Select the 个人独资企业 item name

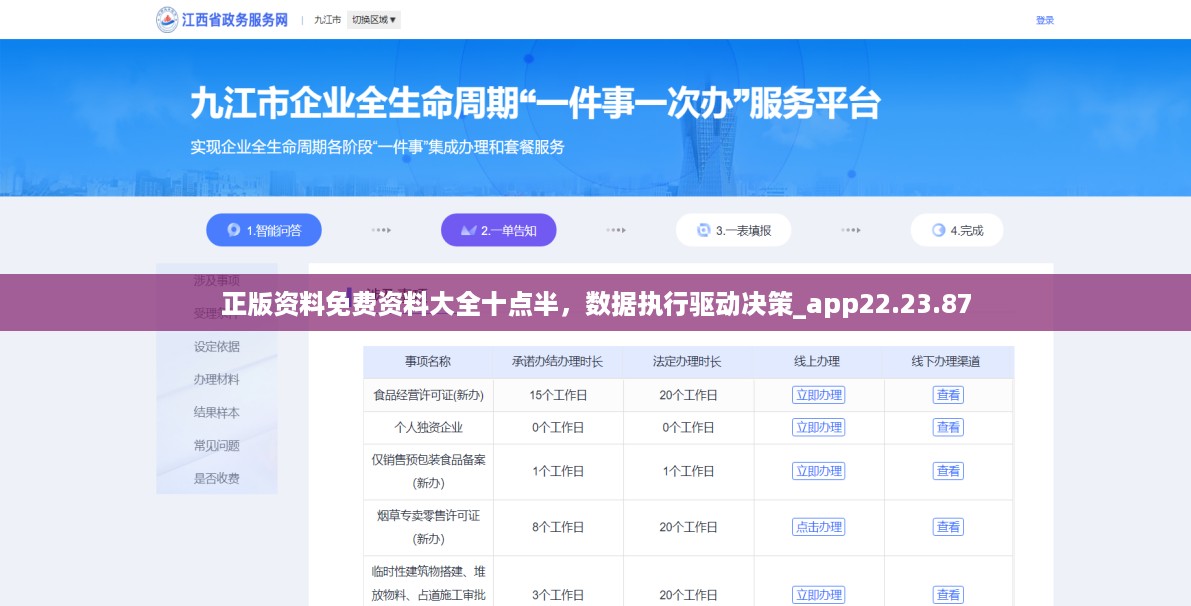coord(428,428)
